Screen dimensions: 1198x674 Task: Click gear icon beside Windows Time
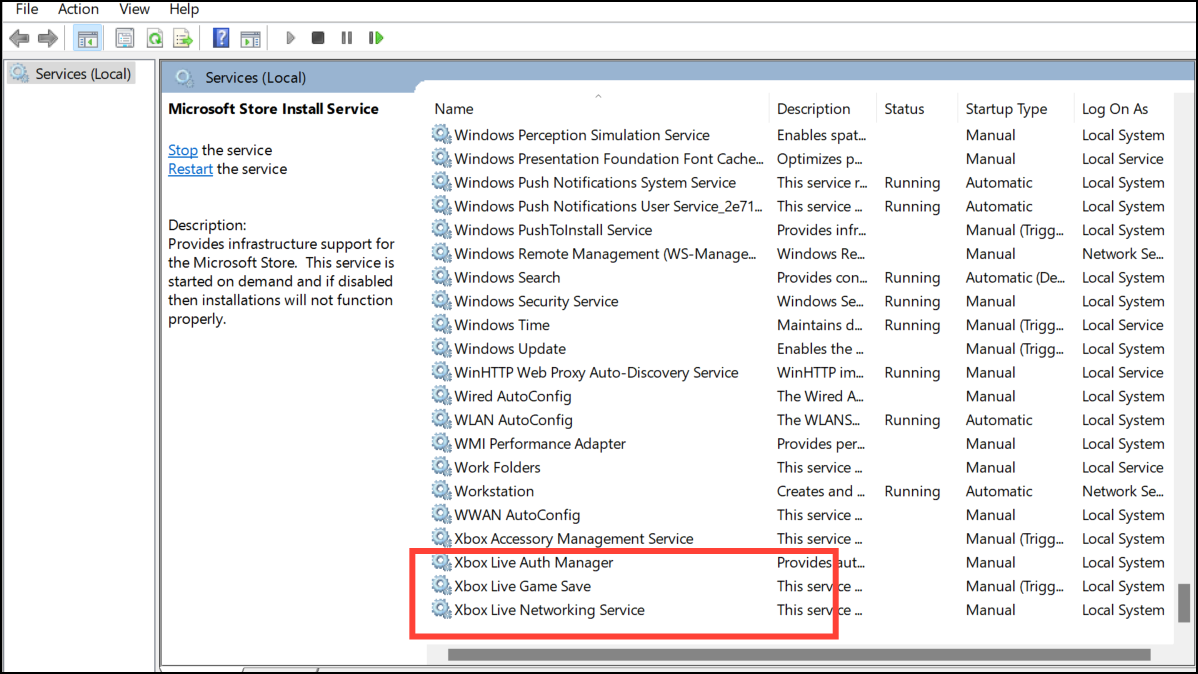point(442,324)
